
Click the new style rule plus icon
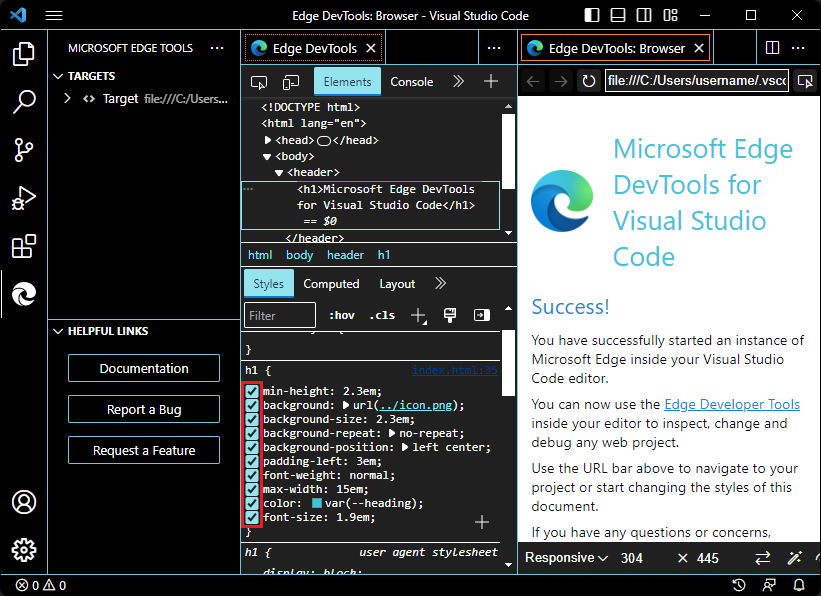418,314
